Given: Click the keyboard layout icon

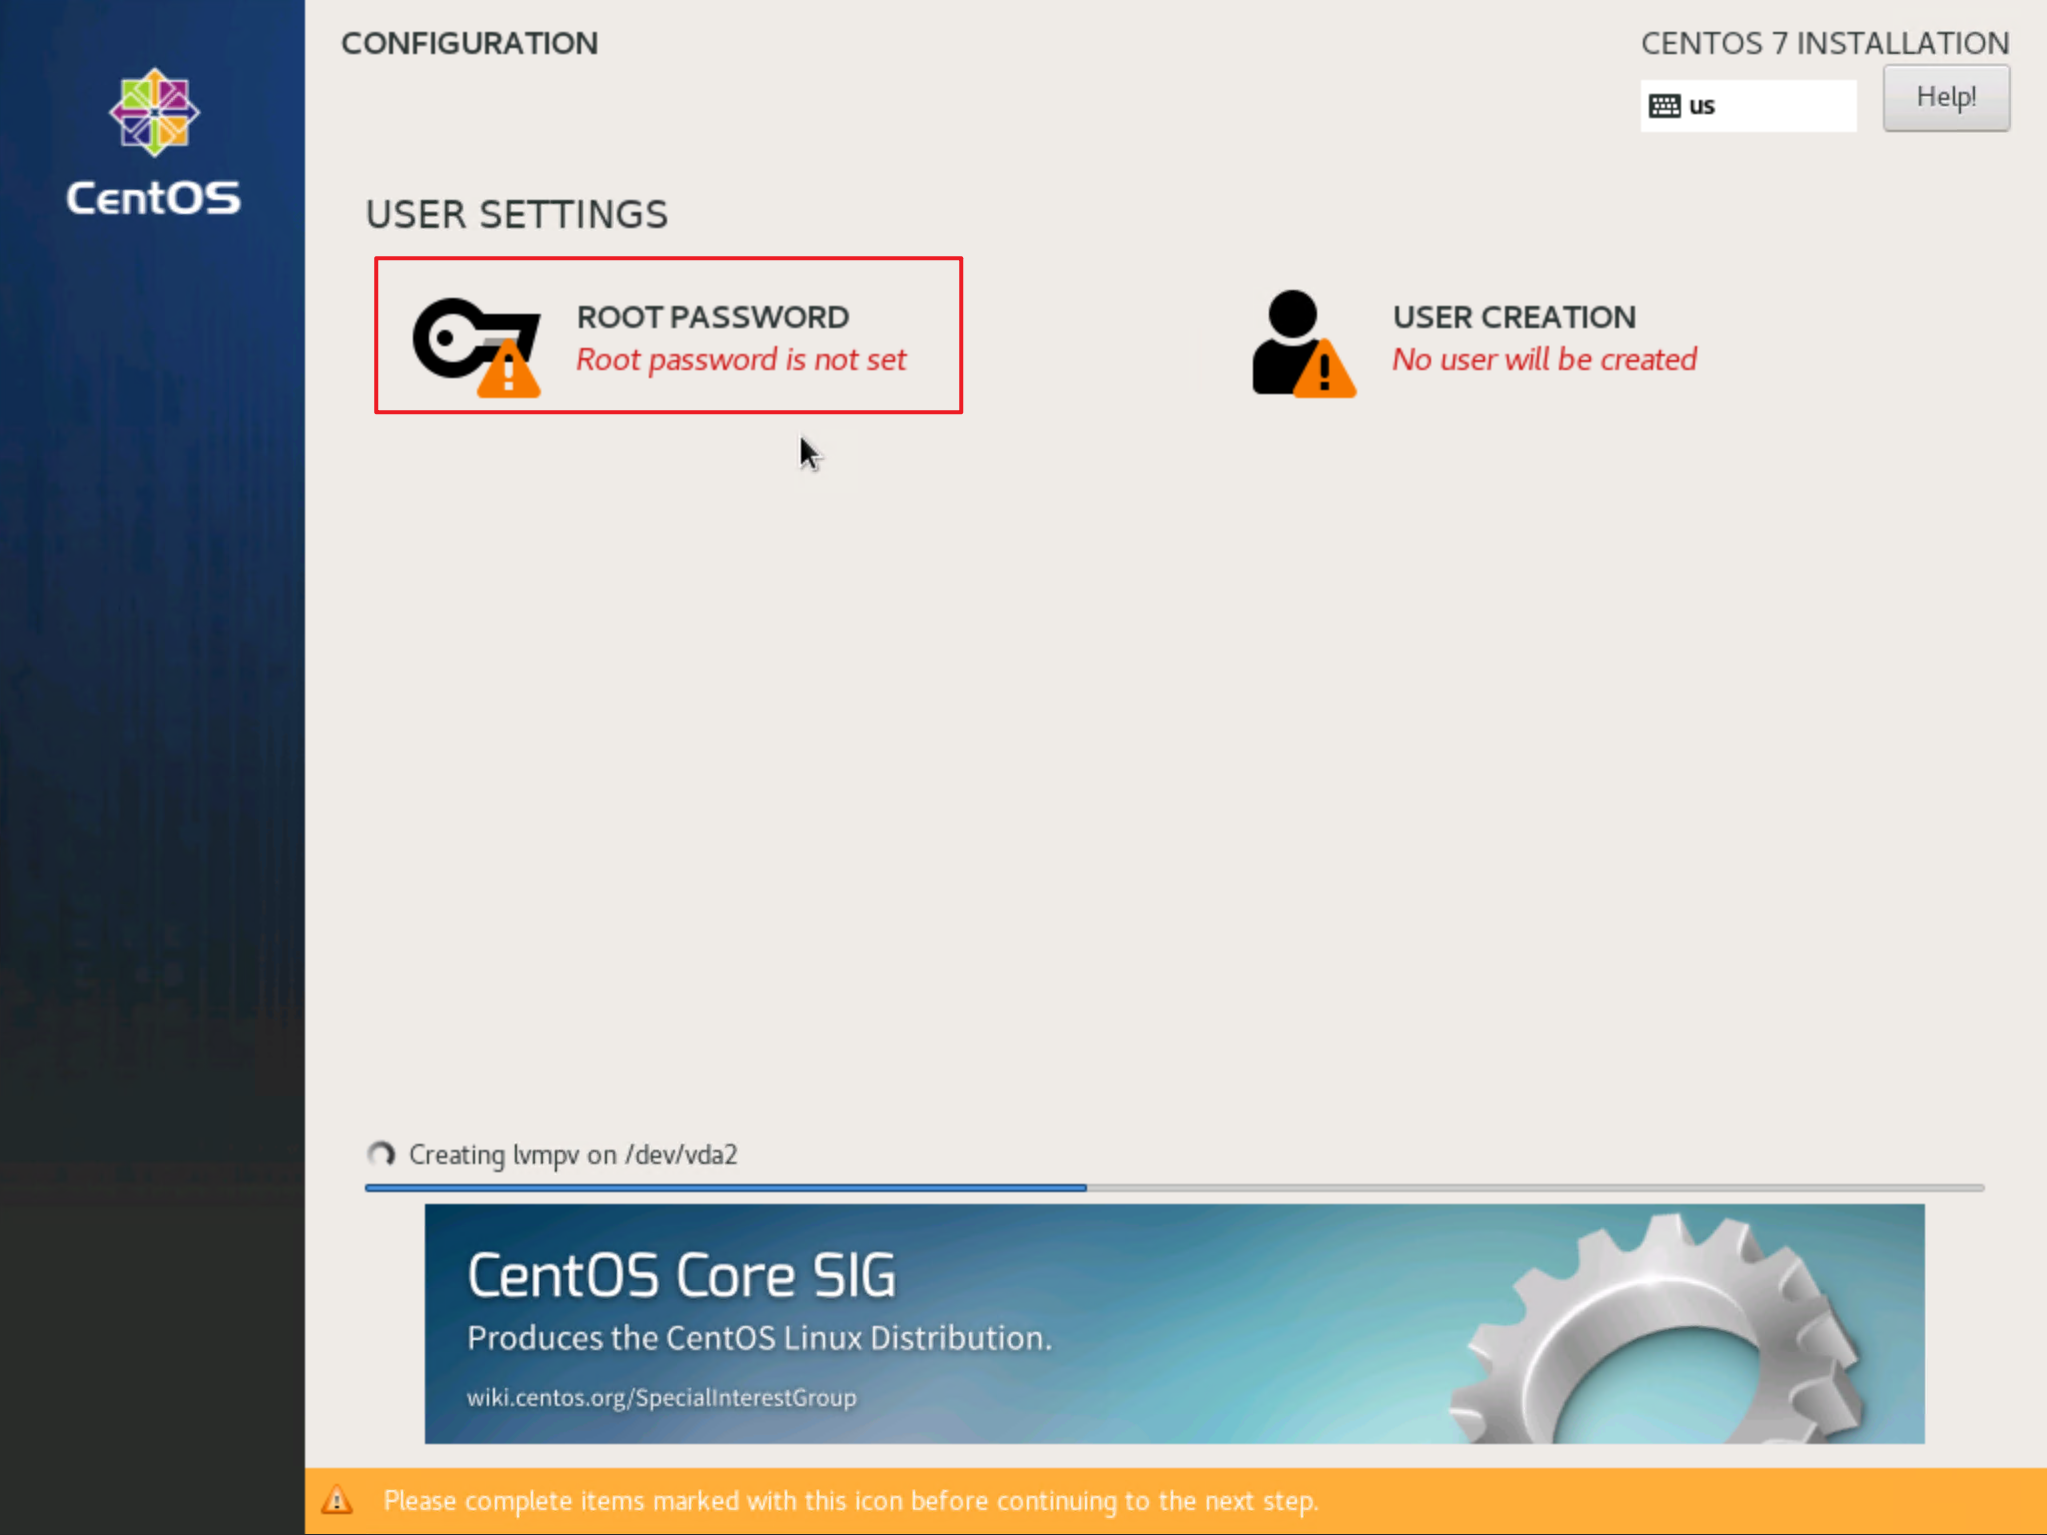Looking at the screenshot, I should click(x=1664, y=106).
